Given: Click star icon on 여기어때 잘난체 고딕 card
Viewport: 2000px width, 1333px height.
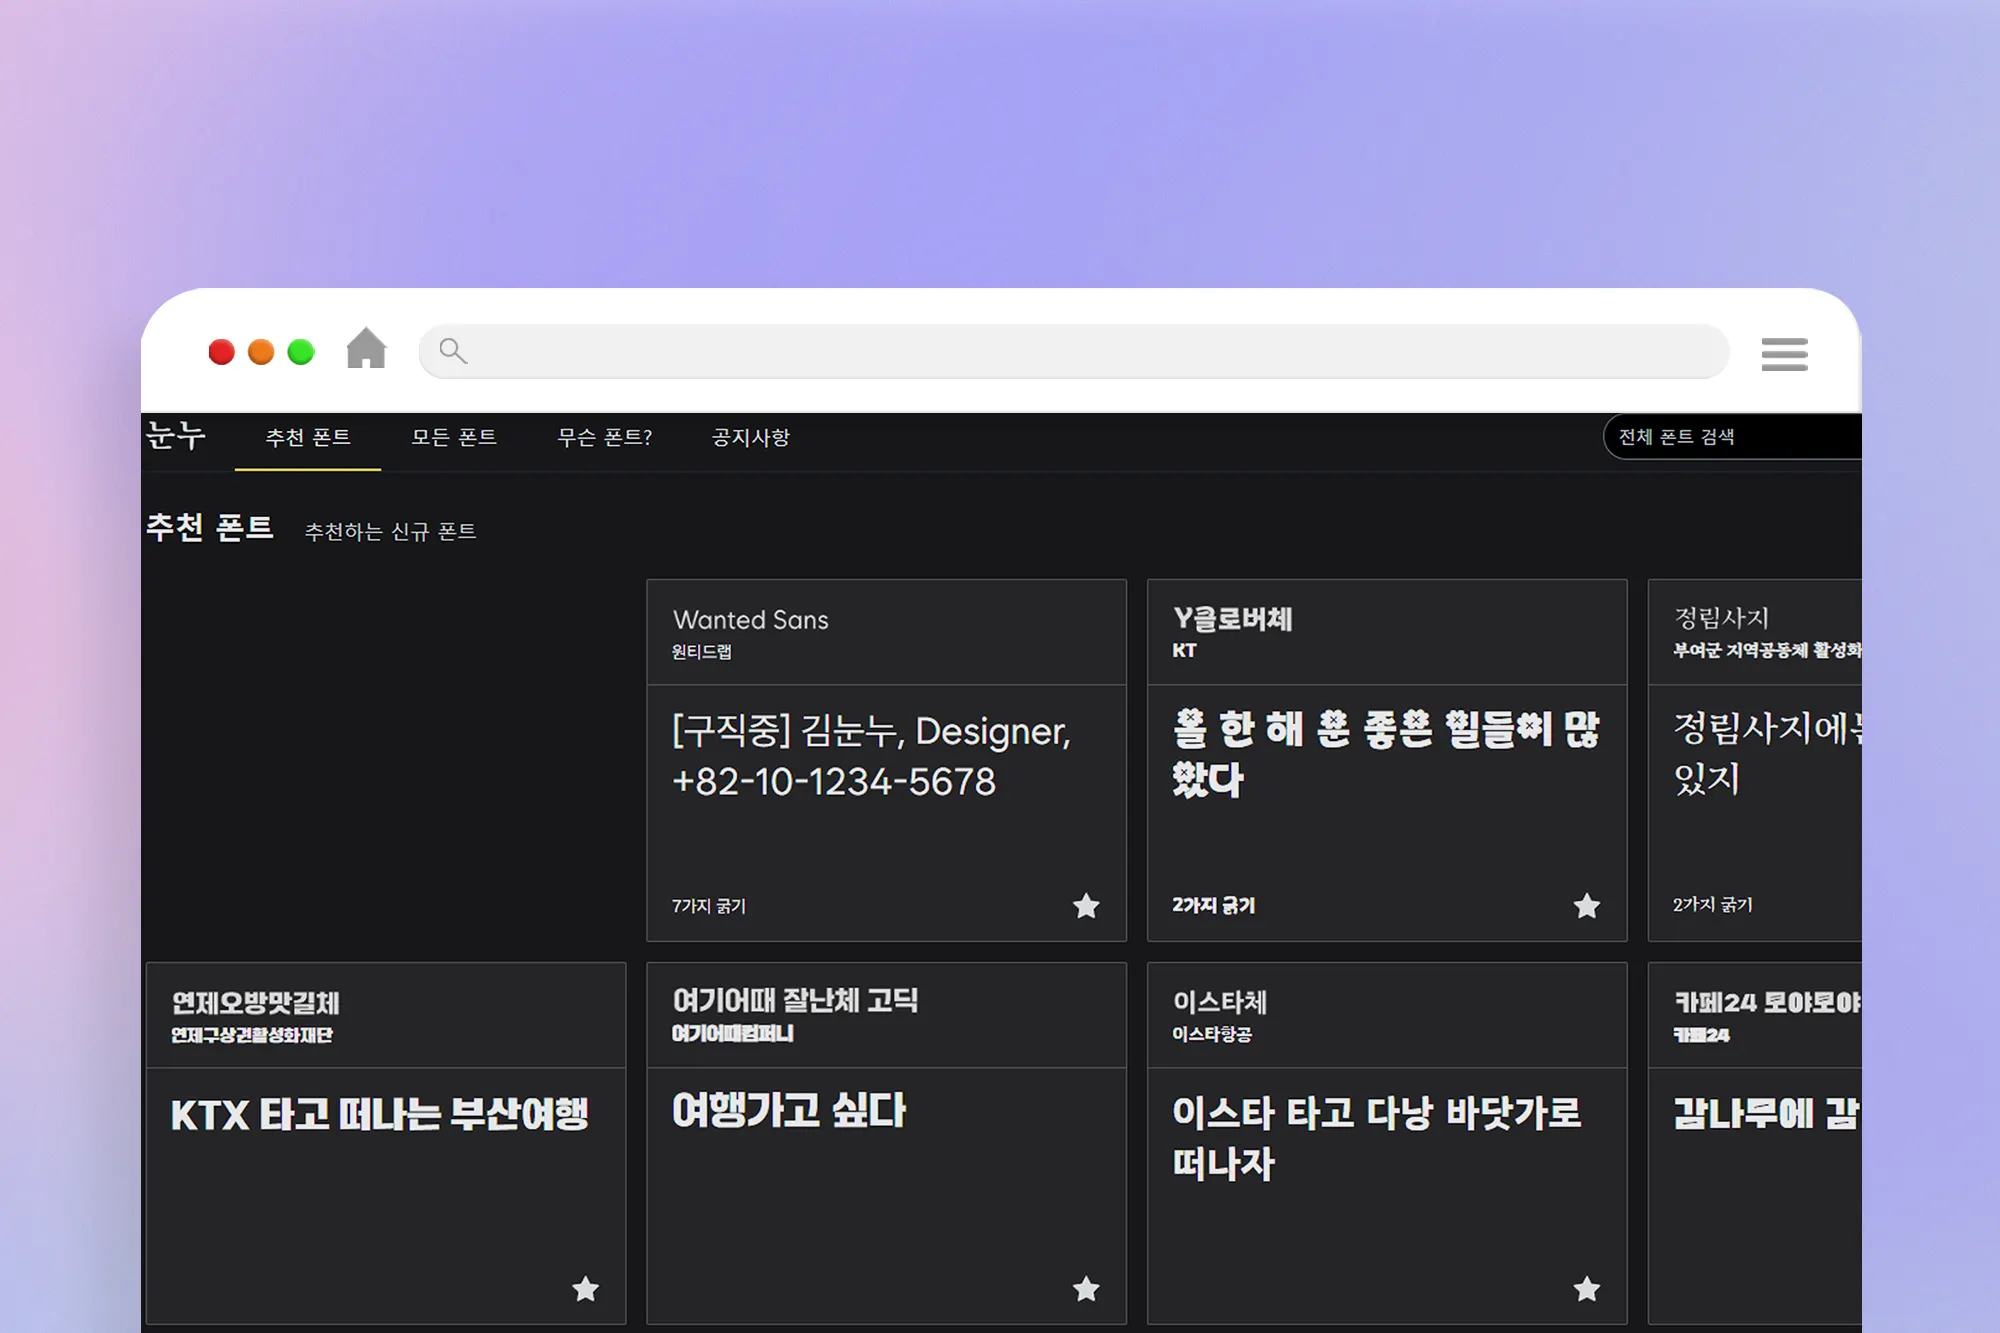Looking at the screenshot, I should [1086, 1289].
